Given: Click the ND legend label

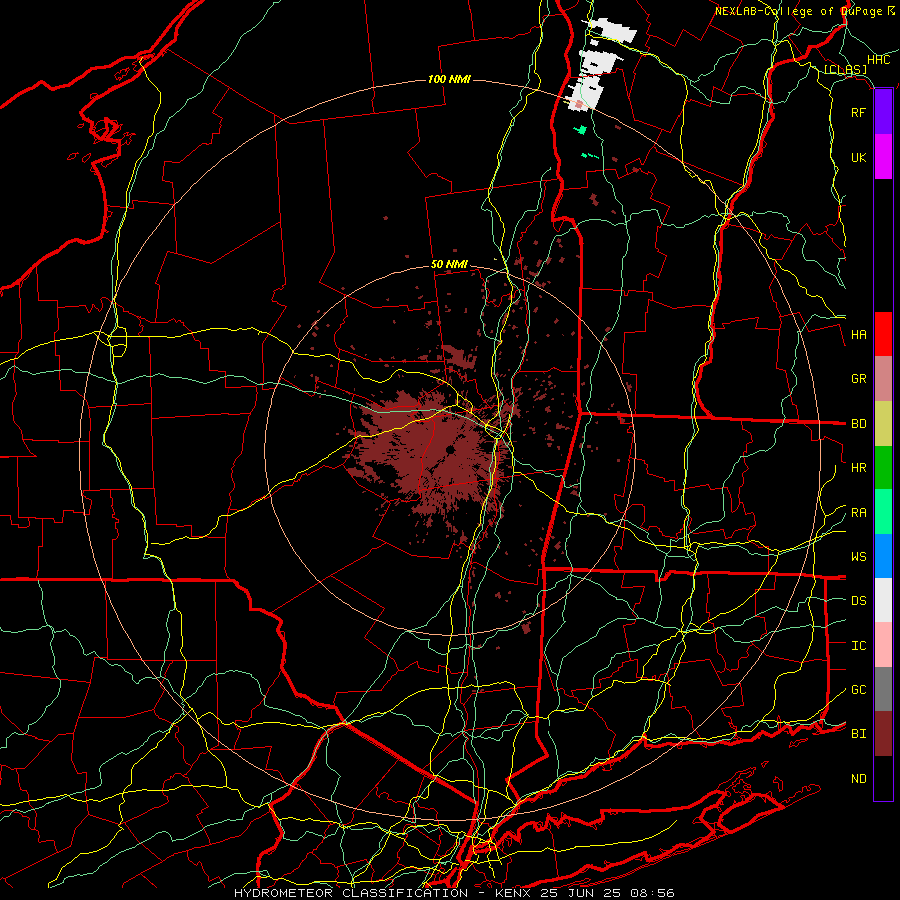Looking at the screenshot, I should 859,779.
